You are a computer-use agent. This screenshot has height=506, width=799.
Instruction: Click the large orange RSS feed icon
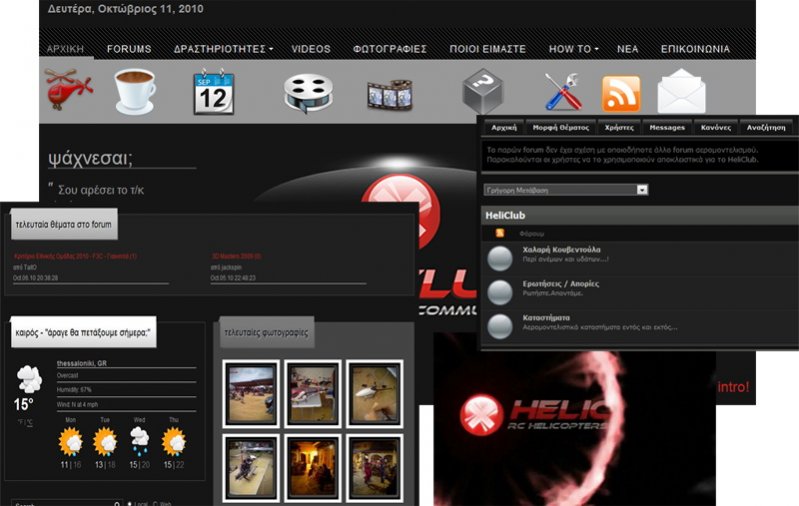[621, 93]
